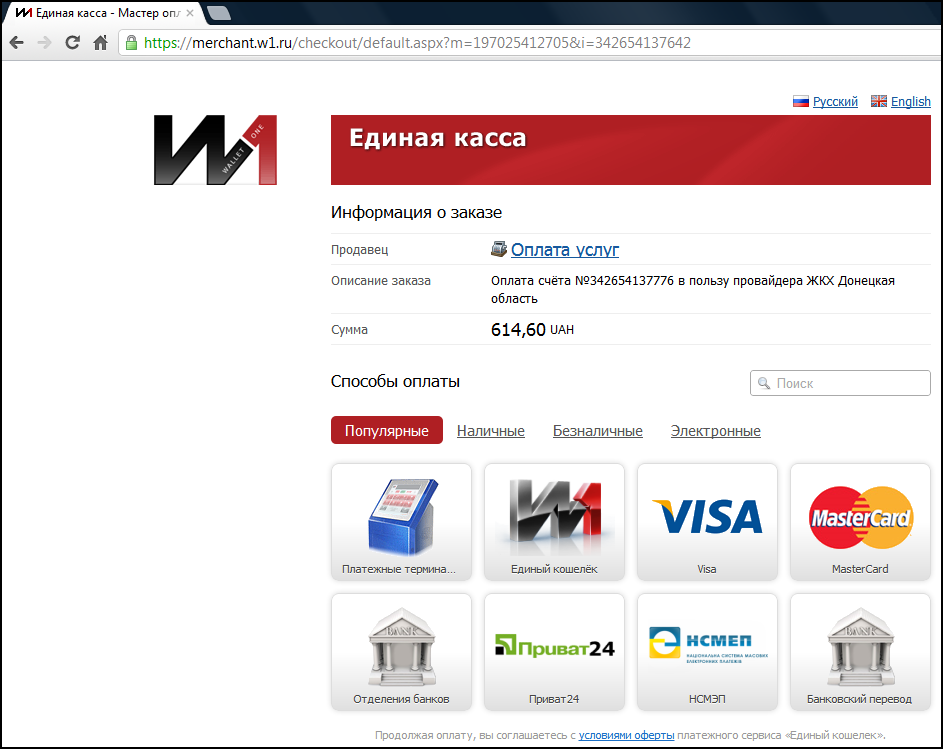Click the UAH currency text

click(562, 330)
